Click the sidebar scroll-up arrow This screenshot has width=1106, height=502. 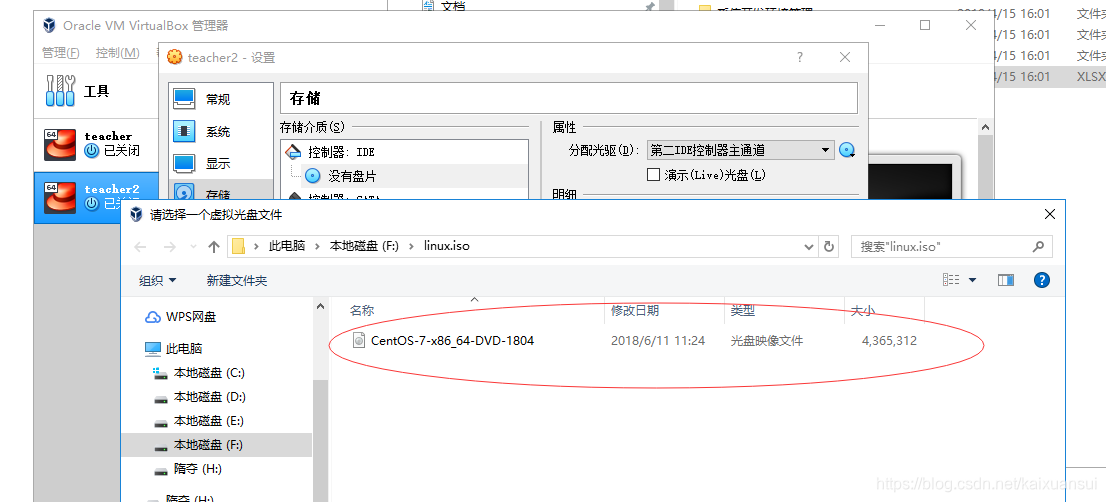click(320, 307)
